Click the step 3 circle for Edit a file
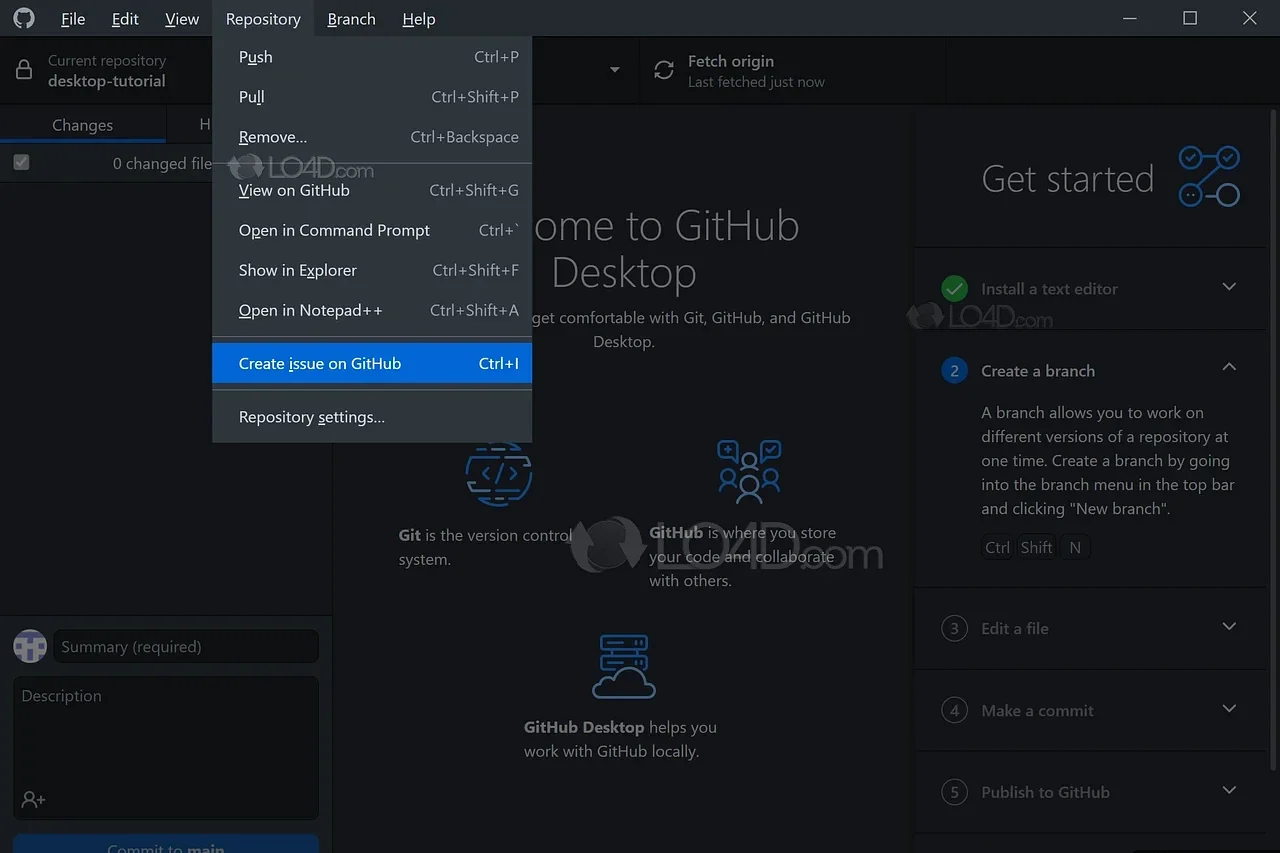 pyautogui.click(x=953, y=628)
